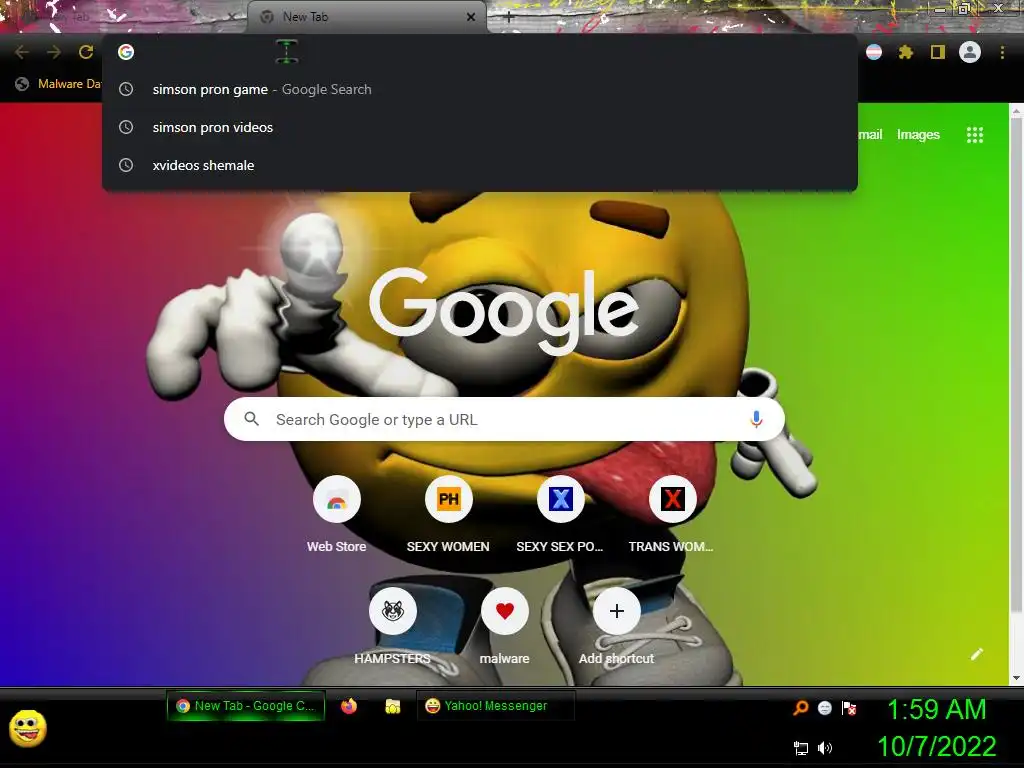This screenshot has width=1024, height=768.
Task: Open the Google apps grid
Action: pyautogui.click(x=975, y=135)
